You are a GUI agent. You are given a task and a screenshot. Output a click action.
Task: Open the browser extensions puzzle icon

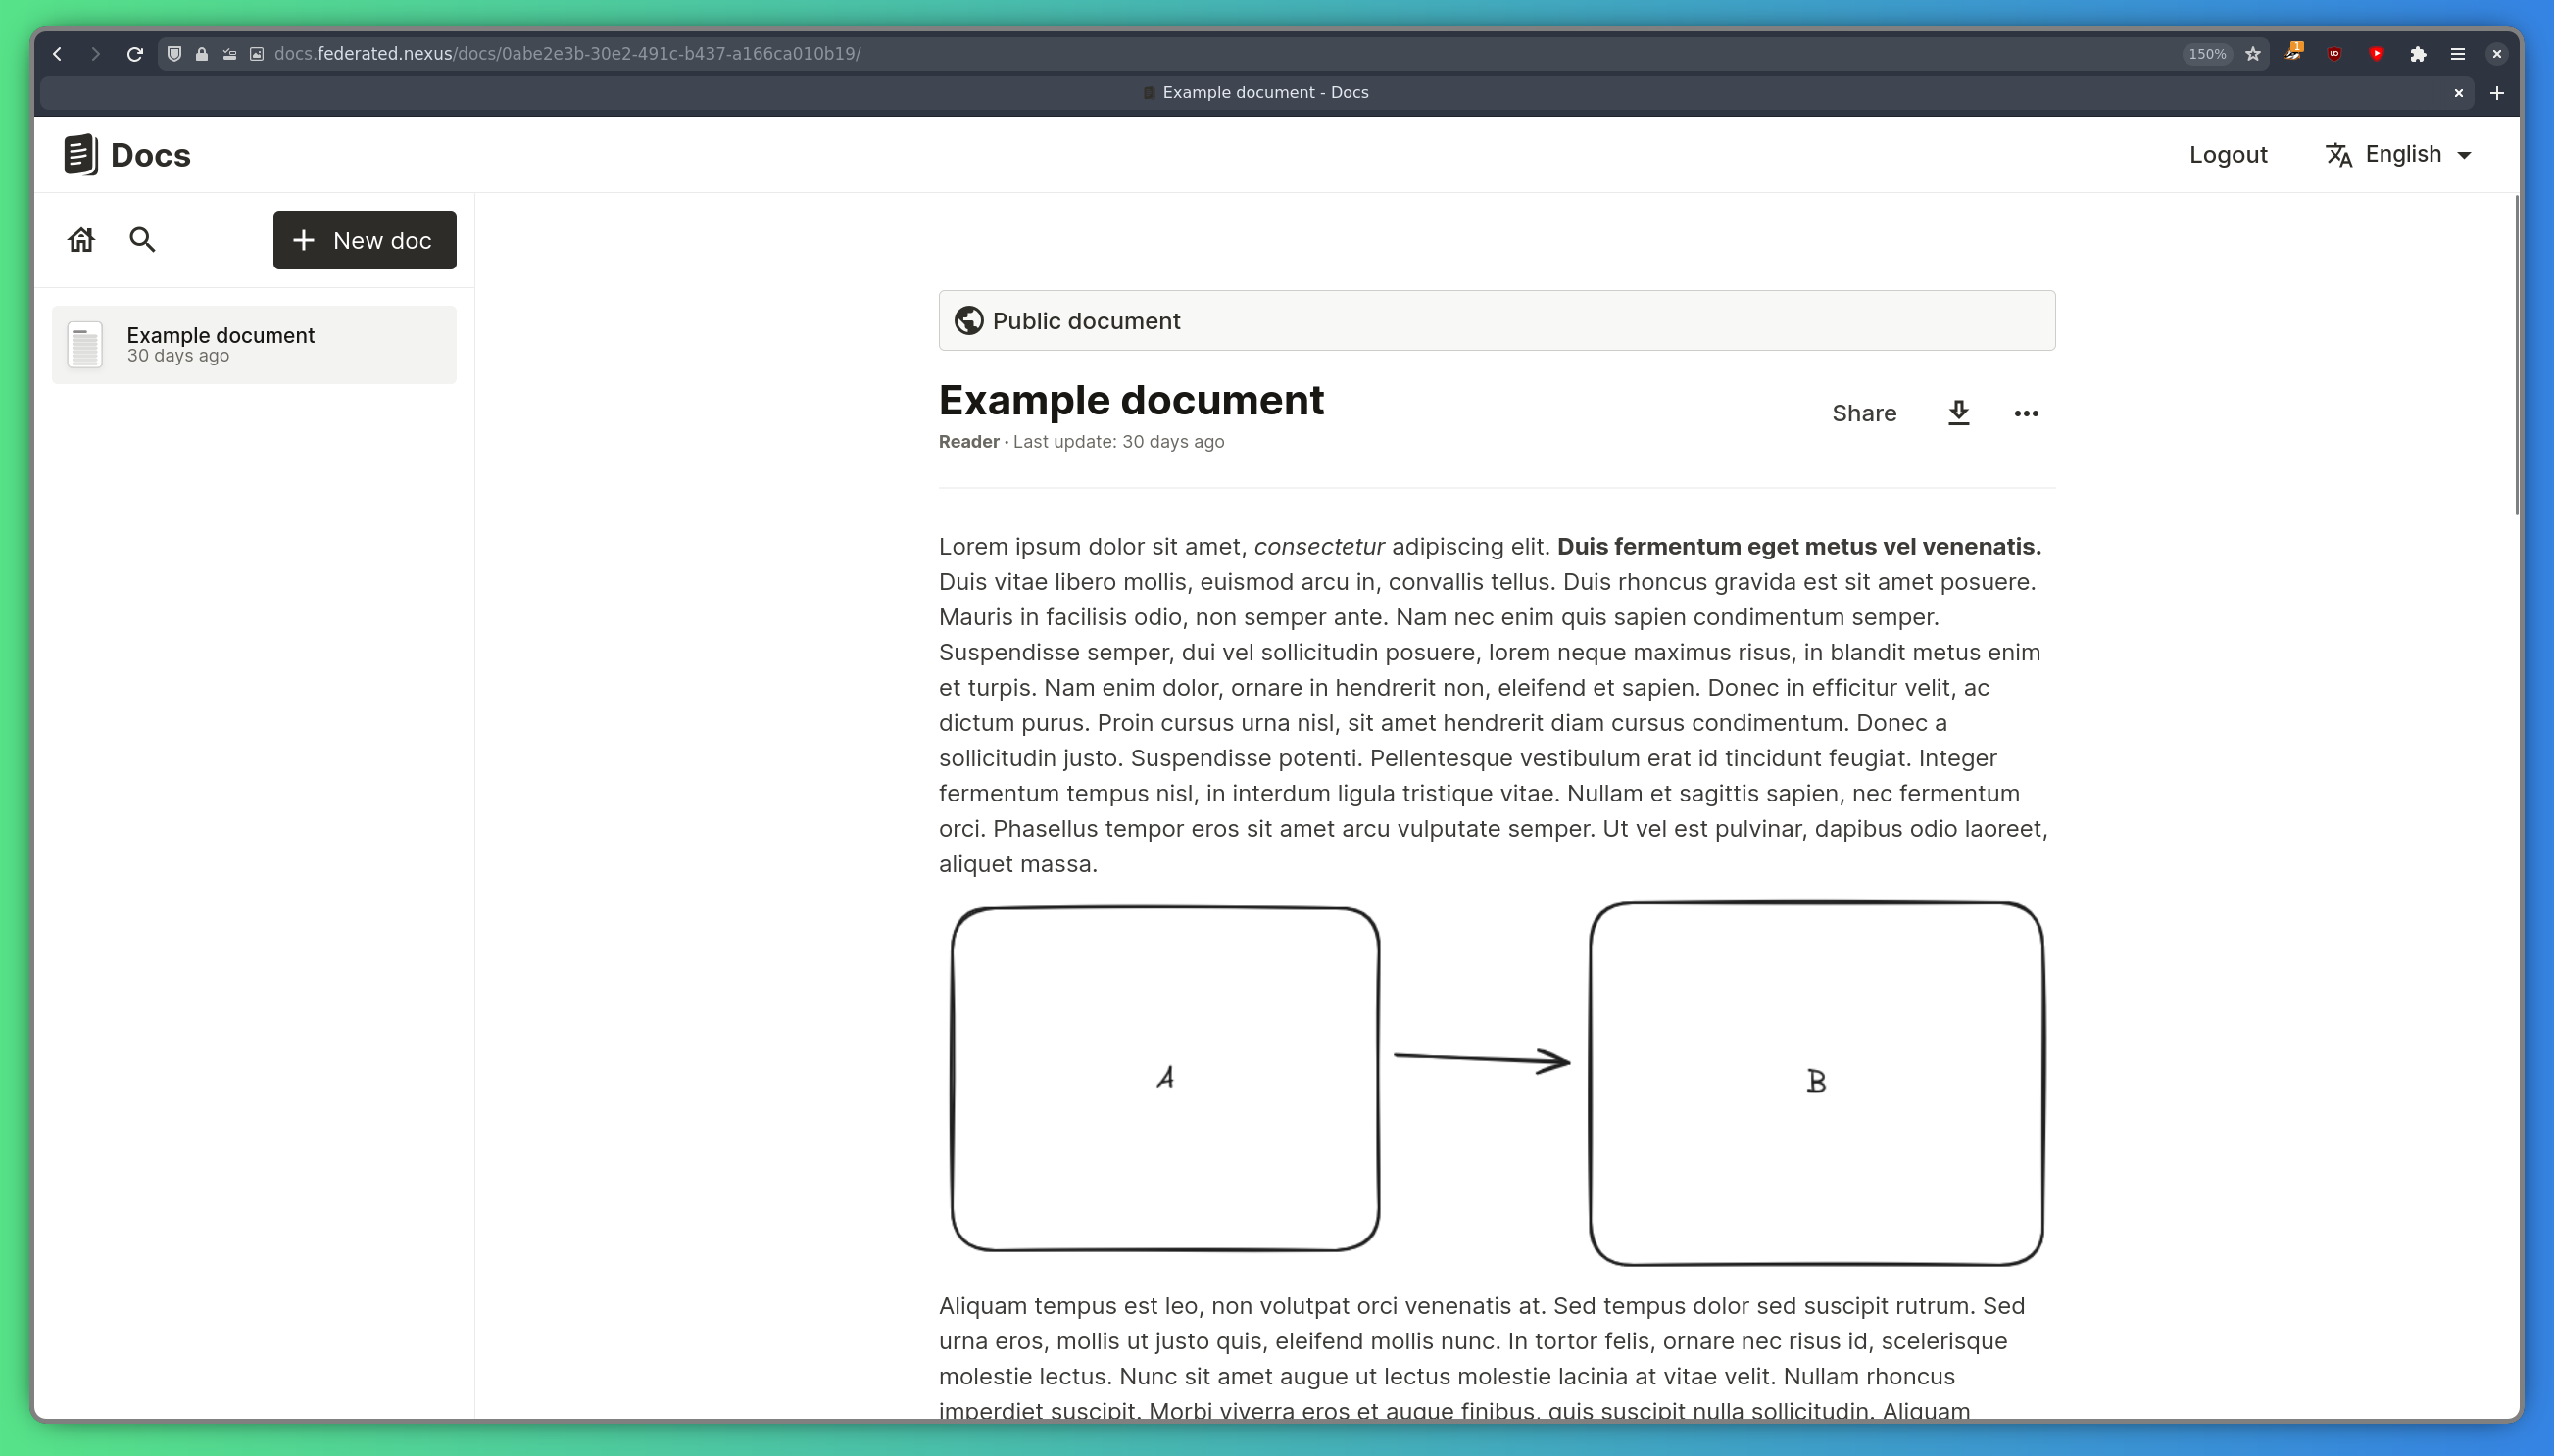point(2417,54)
